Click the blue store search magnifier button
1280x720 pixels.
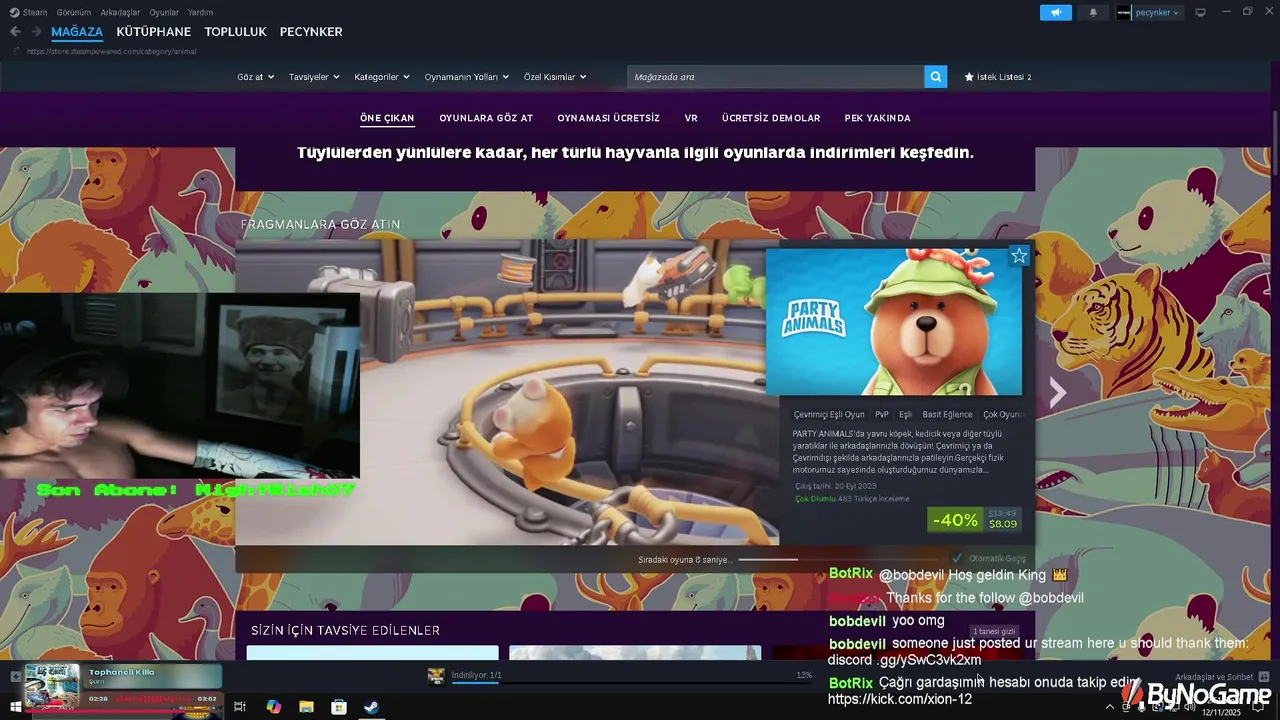(x=935, y=76)
